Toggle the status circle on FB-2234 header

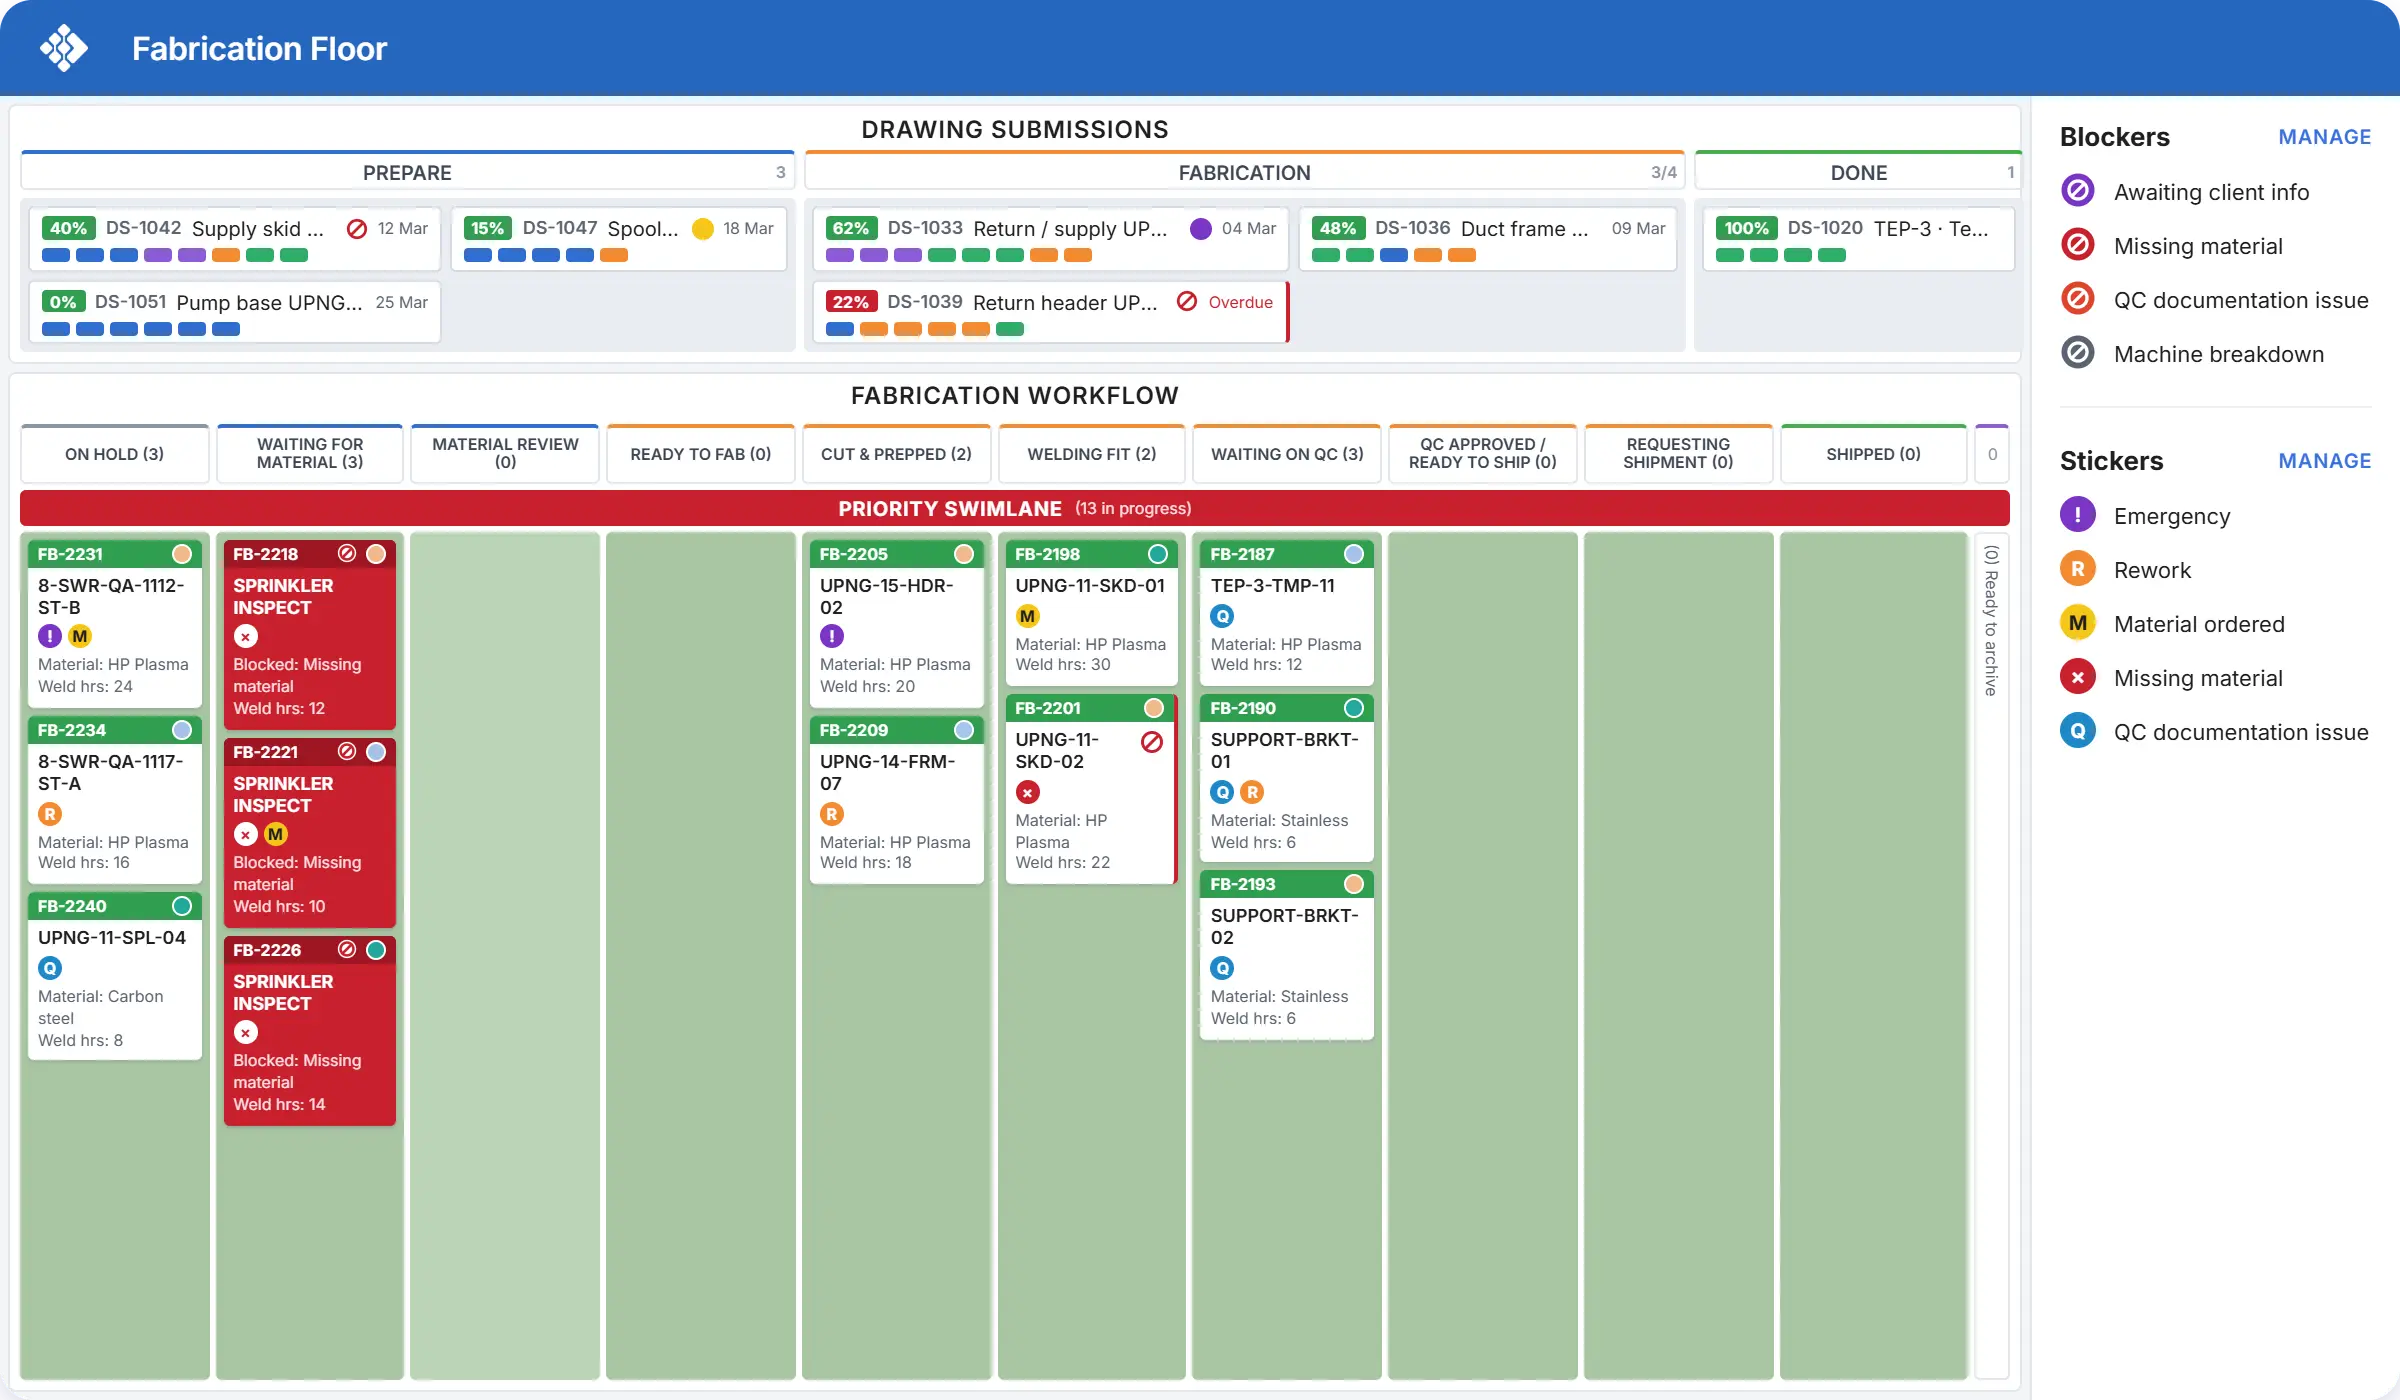(x=182, y=730)
